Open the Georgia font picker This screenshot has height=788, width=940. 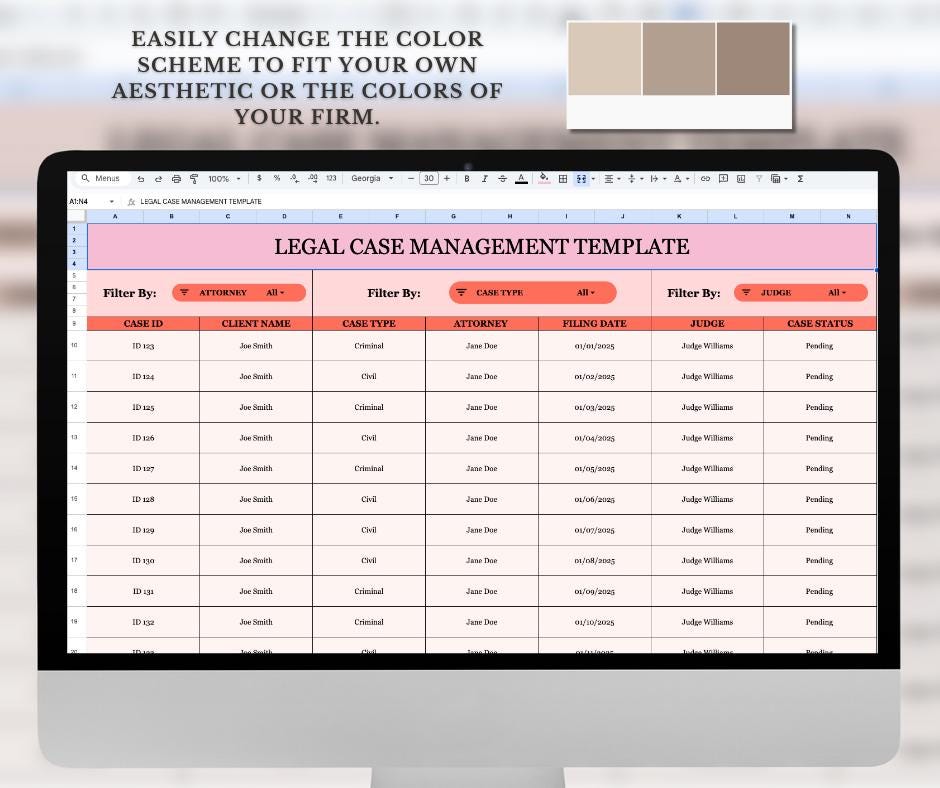pos(370,178)
